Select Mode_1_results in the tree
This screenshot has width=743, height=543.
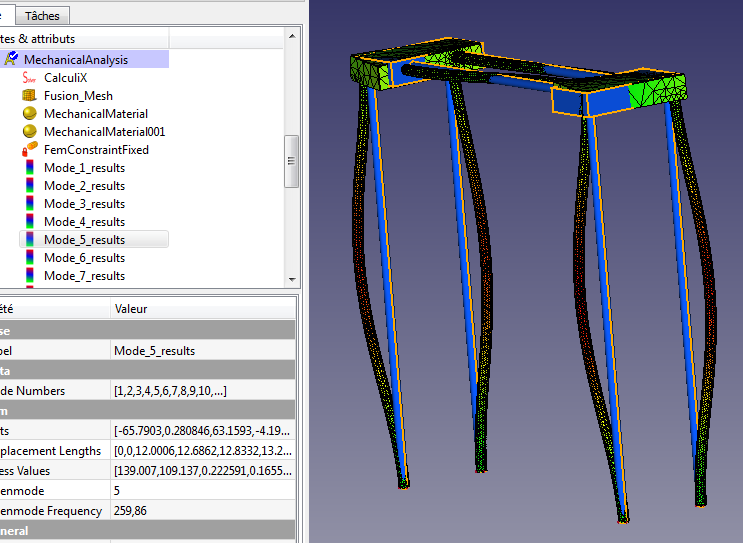pos(84,168)
